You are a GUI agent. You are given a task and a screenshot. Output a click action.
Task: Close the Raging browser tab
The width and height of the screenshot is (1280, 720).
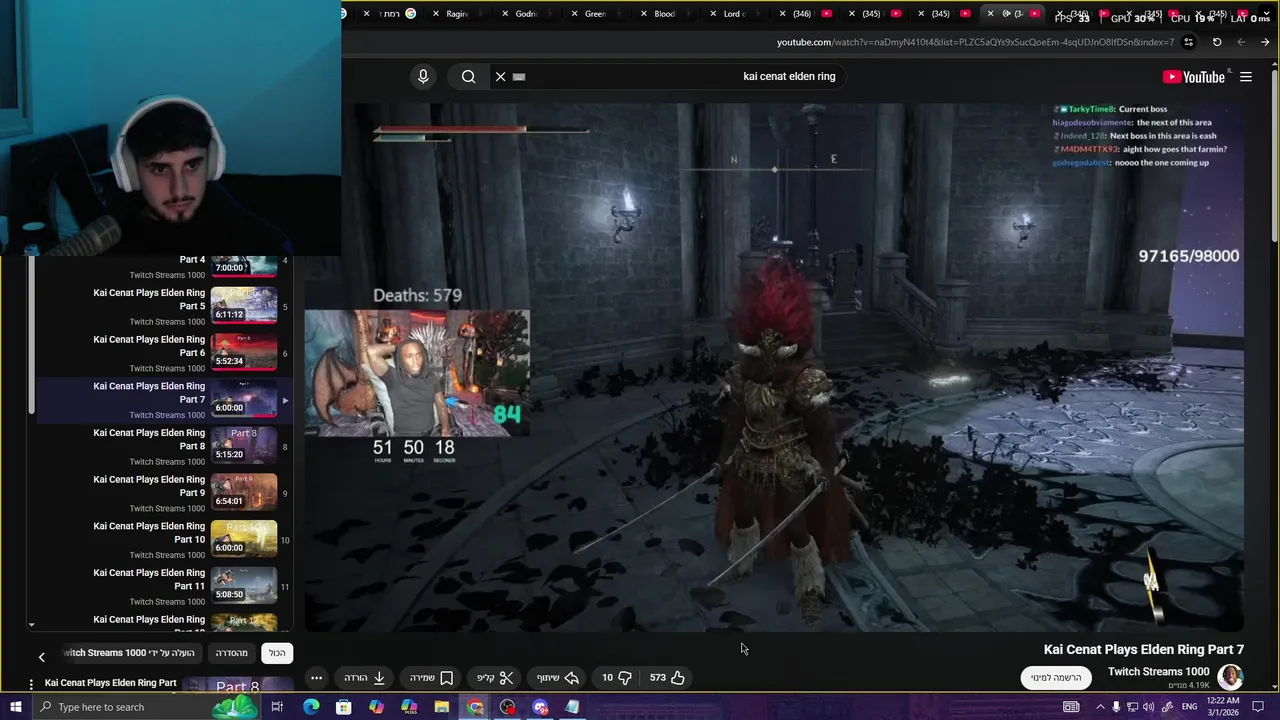coord(434,14)
